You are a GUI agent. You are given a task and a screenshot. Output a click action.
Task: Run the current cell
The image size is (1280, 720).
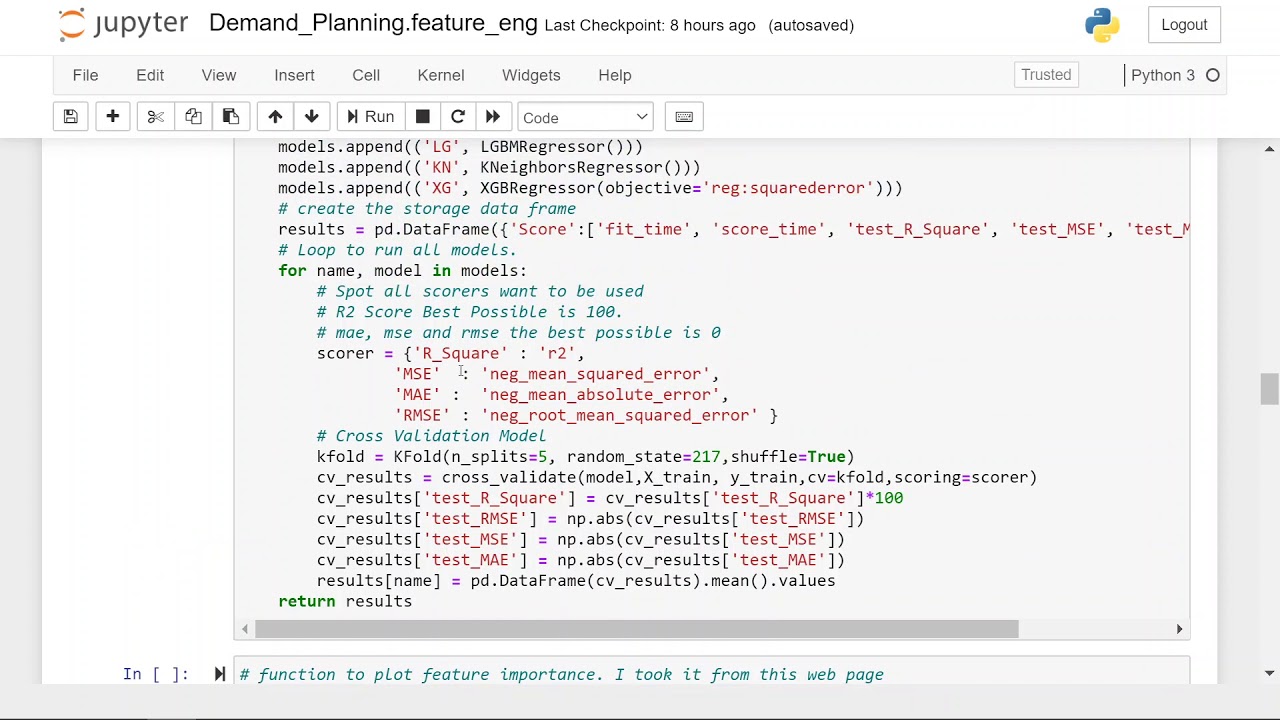[370, 117]
